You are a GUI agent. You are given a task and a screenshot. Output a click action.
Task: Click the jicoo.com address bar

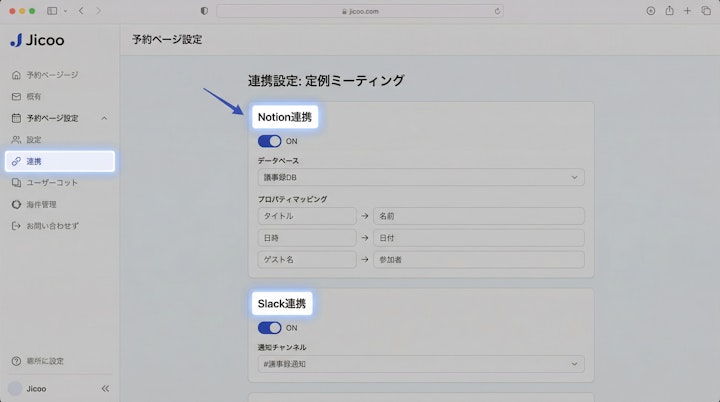[x=360, y=11]
